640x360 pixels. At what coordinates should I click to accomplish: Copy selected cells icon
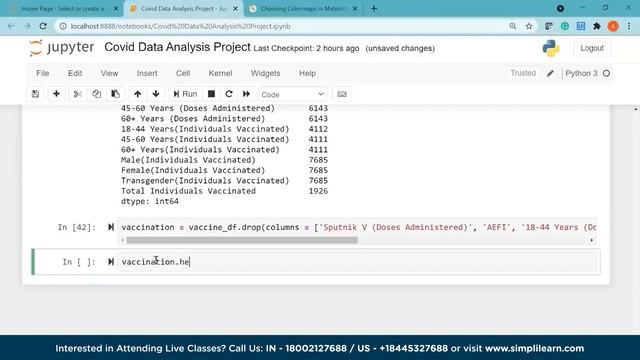pos(96,94)
